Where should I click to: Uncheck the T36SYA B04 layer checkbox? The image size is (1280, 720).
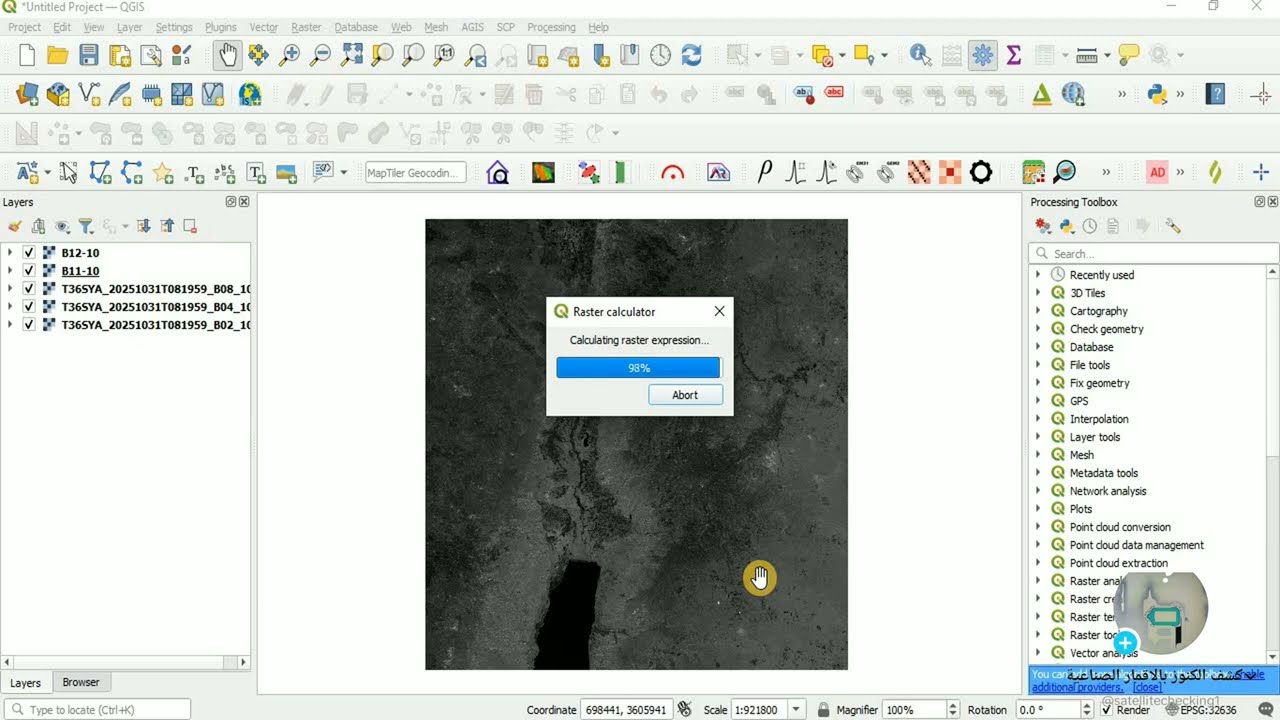29,307
